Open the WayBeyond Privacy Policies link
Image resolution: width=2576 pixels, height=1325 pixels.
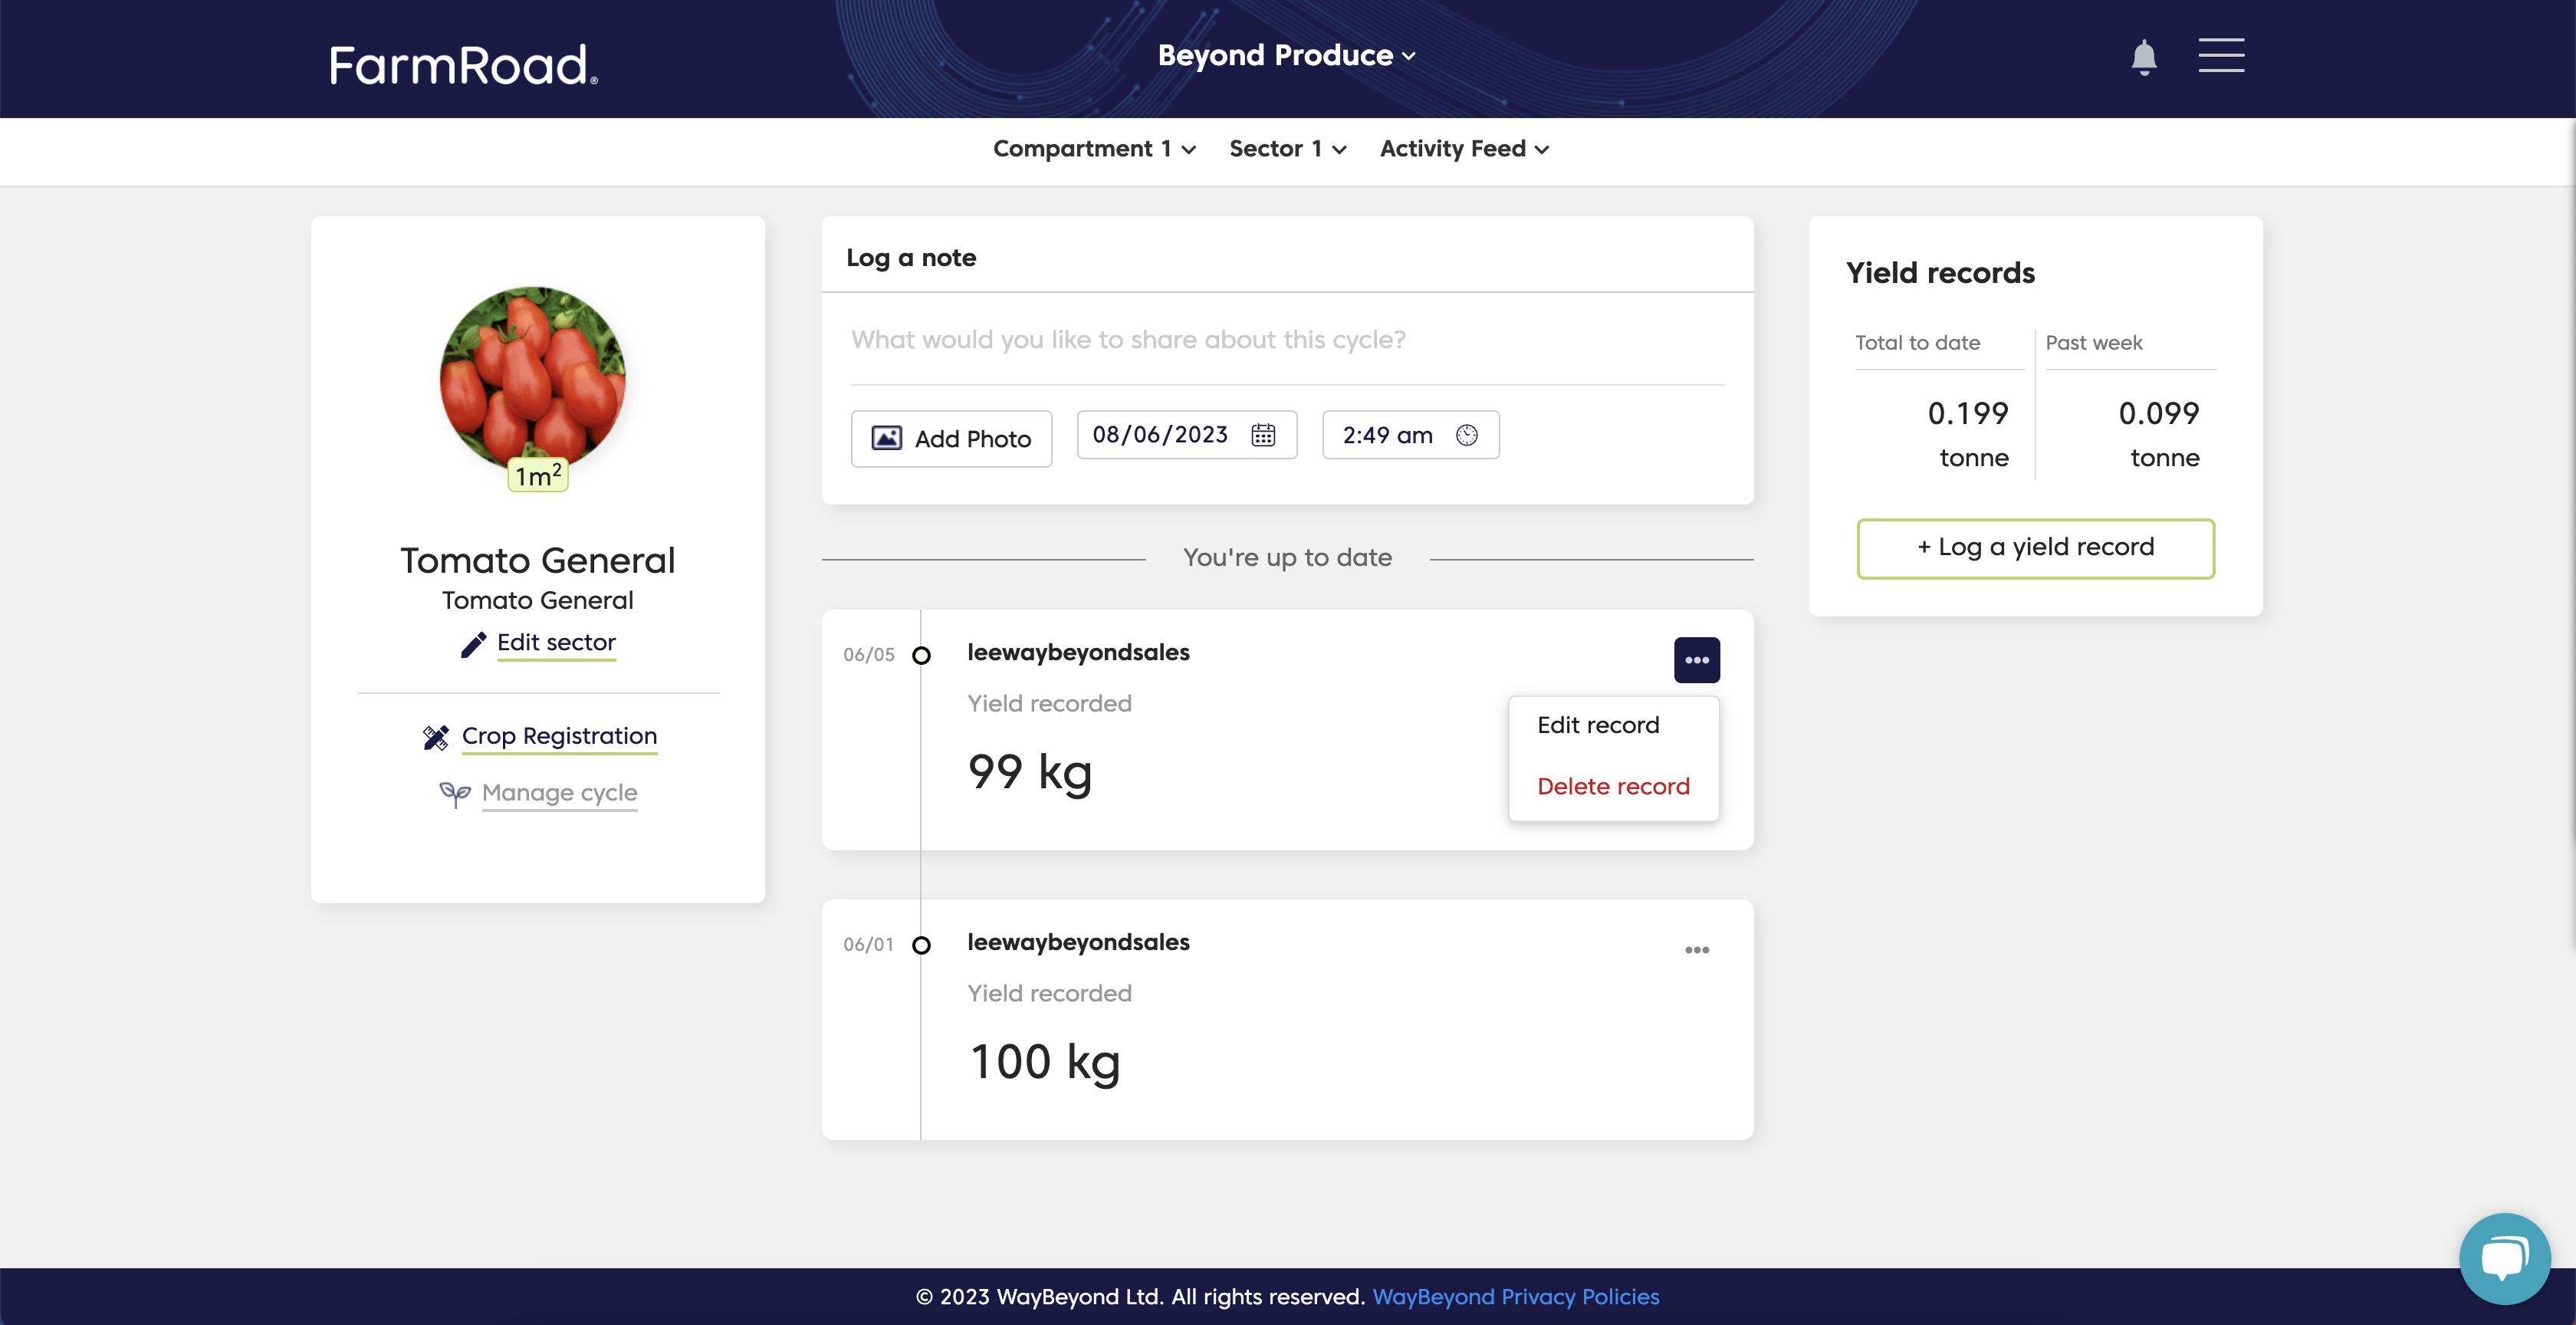pyautogui.click(x=1515, y=1297)
